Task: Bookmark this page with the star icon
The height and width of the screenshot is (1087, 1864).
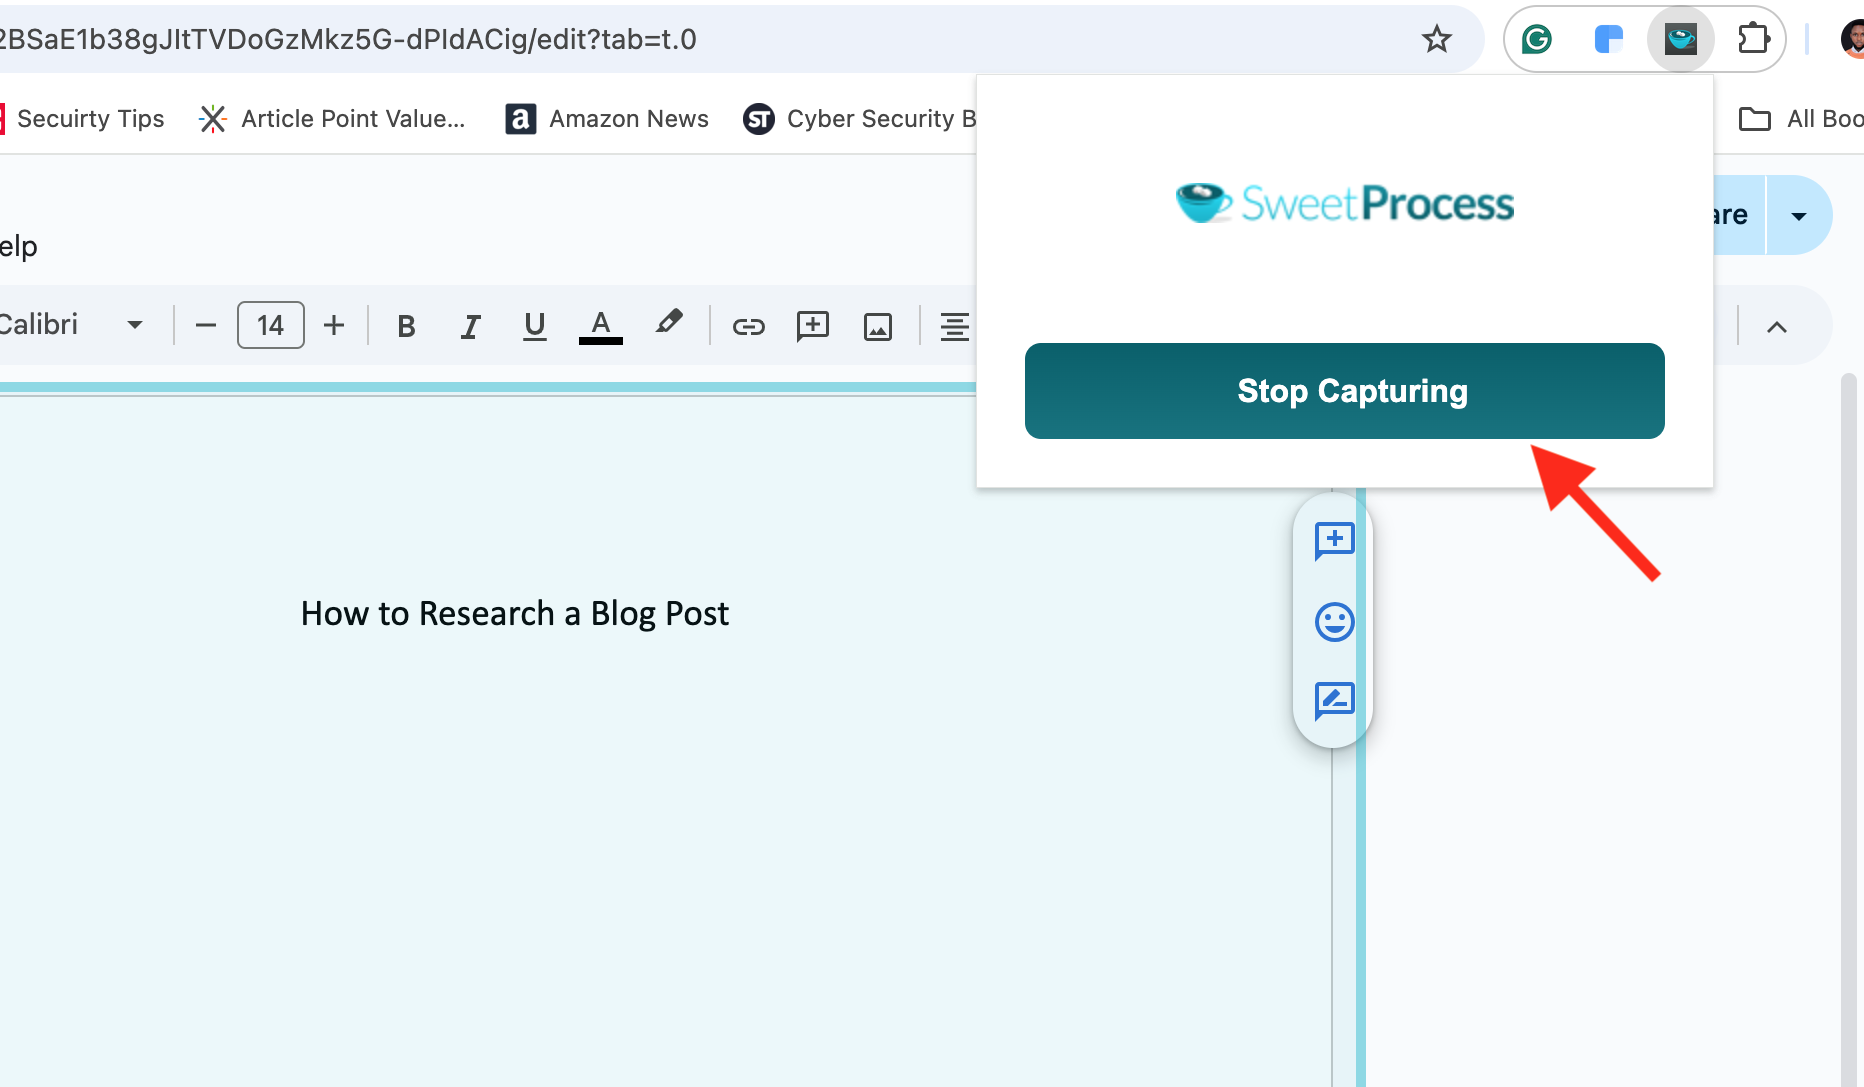Action: pyautogui.click(x=1436, y=39)
